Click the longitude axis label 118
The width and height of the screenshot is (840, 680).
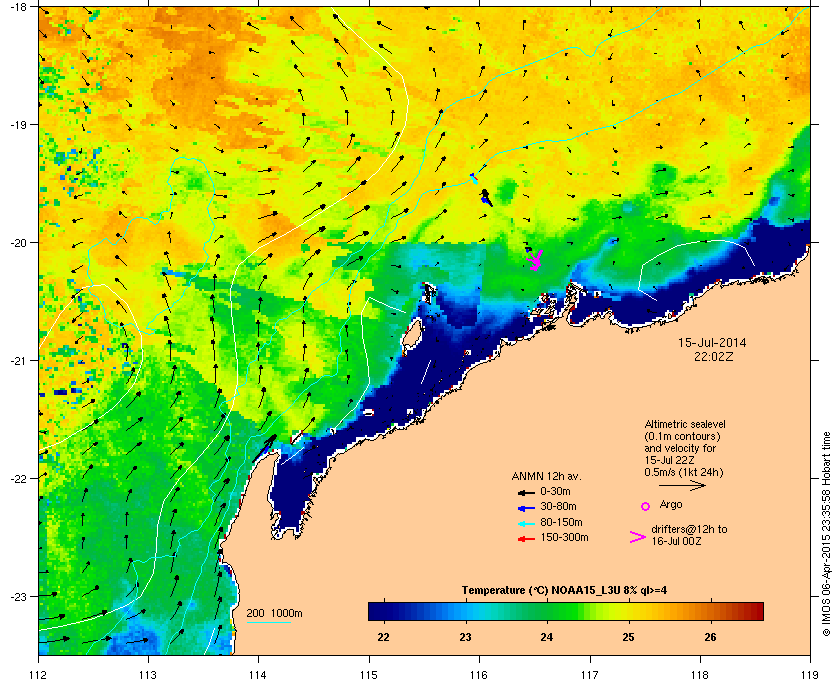click(x=700, y=675)
